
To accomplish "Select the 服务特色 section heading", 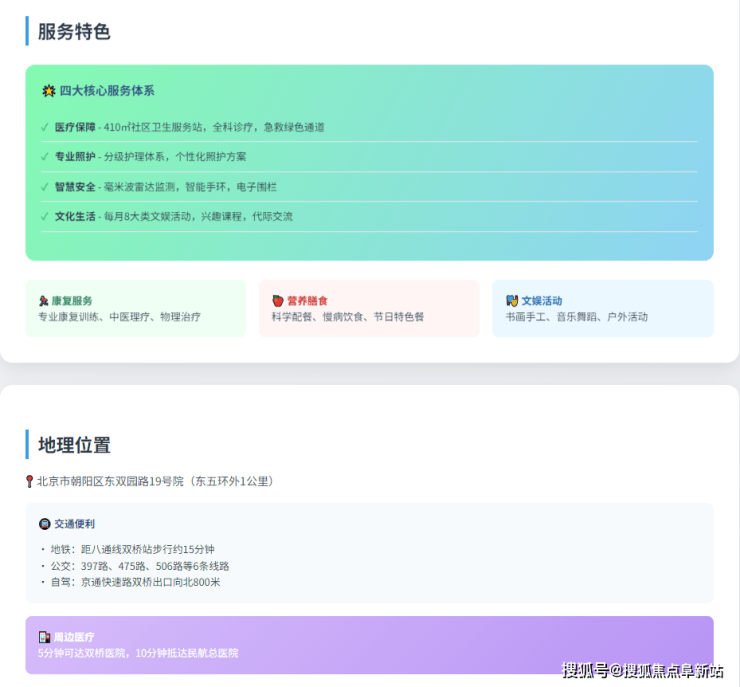I will click(74, 31).
